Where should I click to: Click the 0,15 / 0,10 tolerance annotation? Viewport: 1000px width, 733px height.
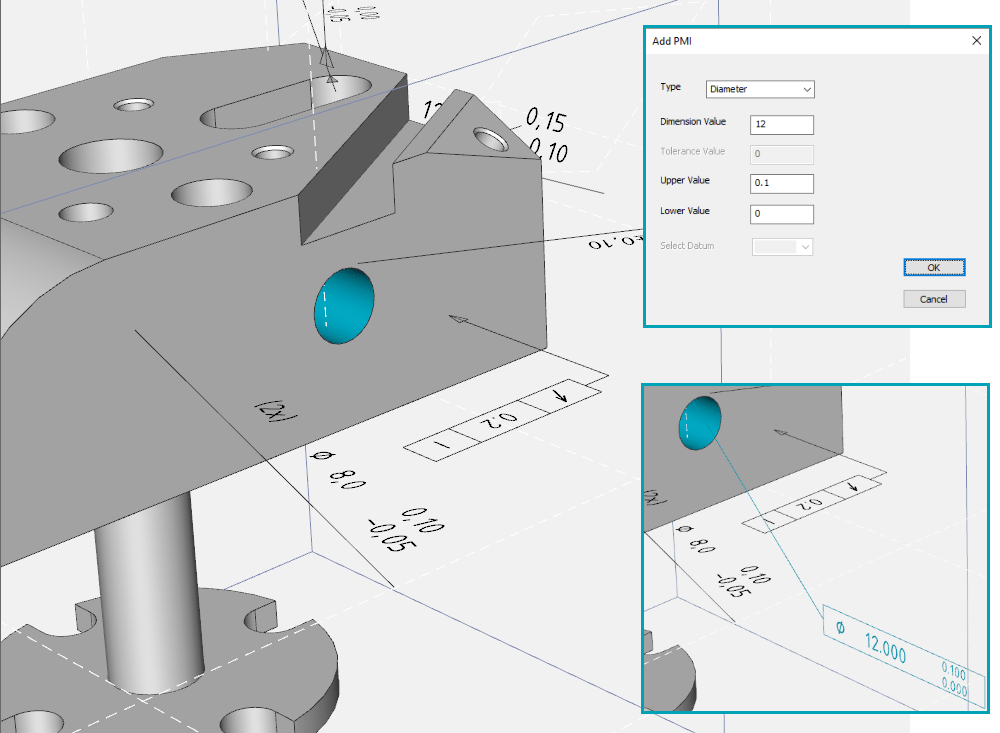click(x=545, y=136)
